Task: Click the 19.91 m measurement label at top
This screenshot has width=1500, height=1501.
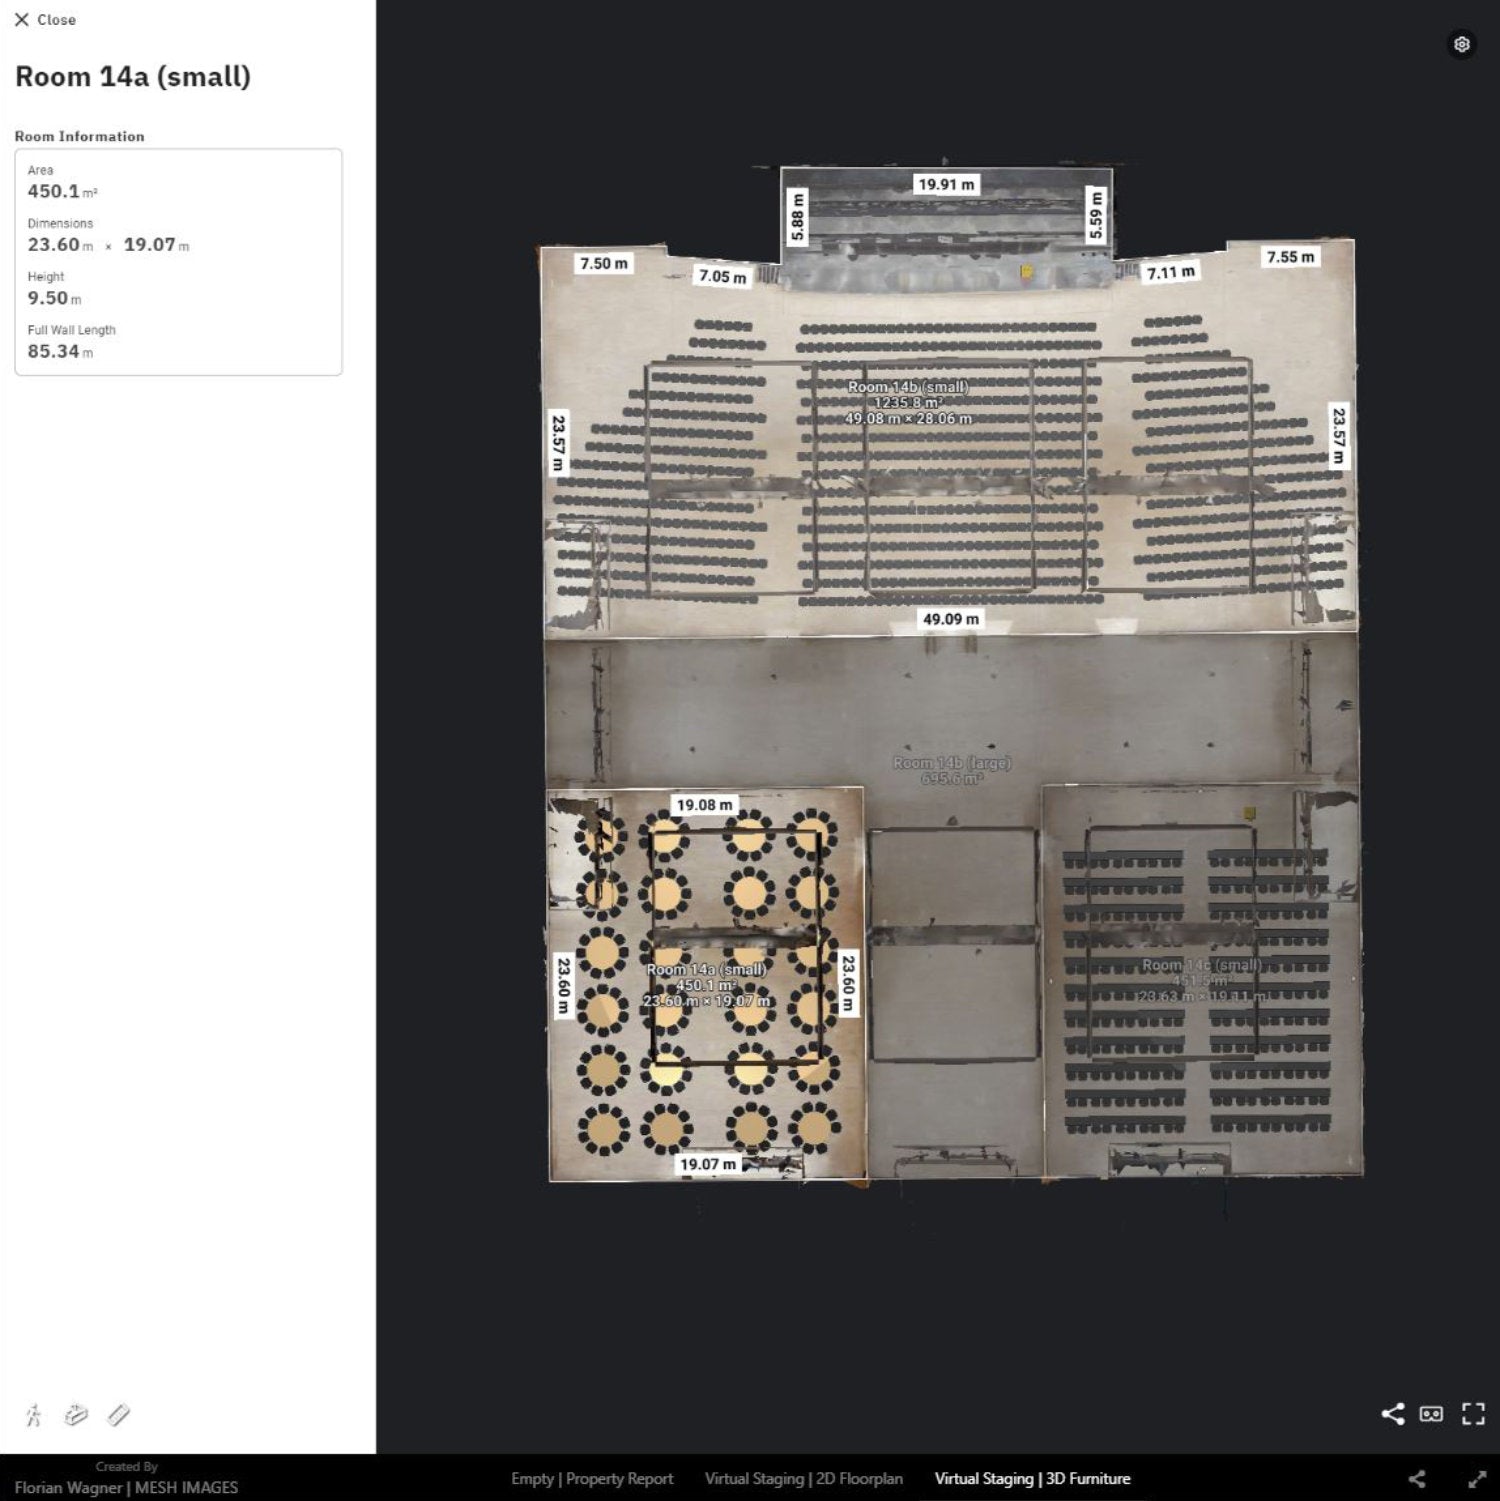Action: coord(946,184)
